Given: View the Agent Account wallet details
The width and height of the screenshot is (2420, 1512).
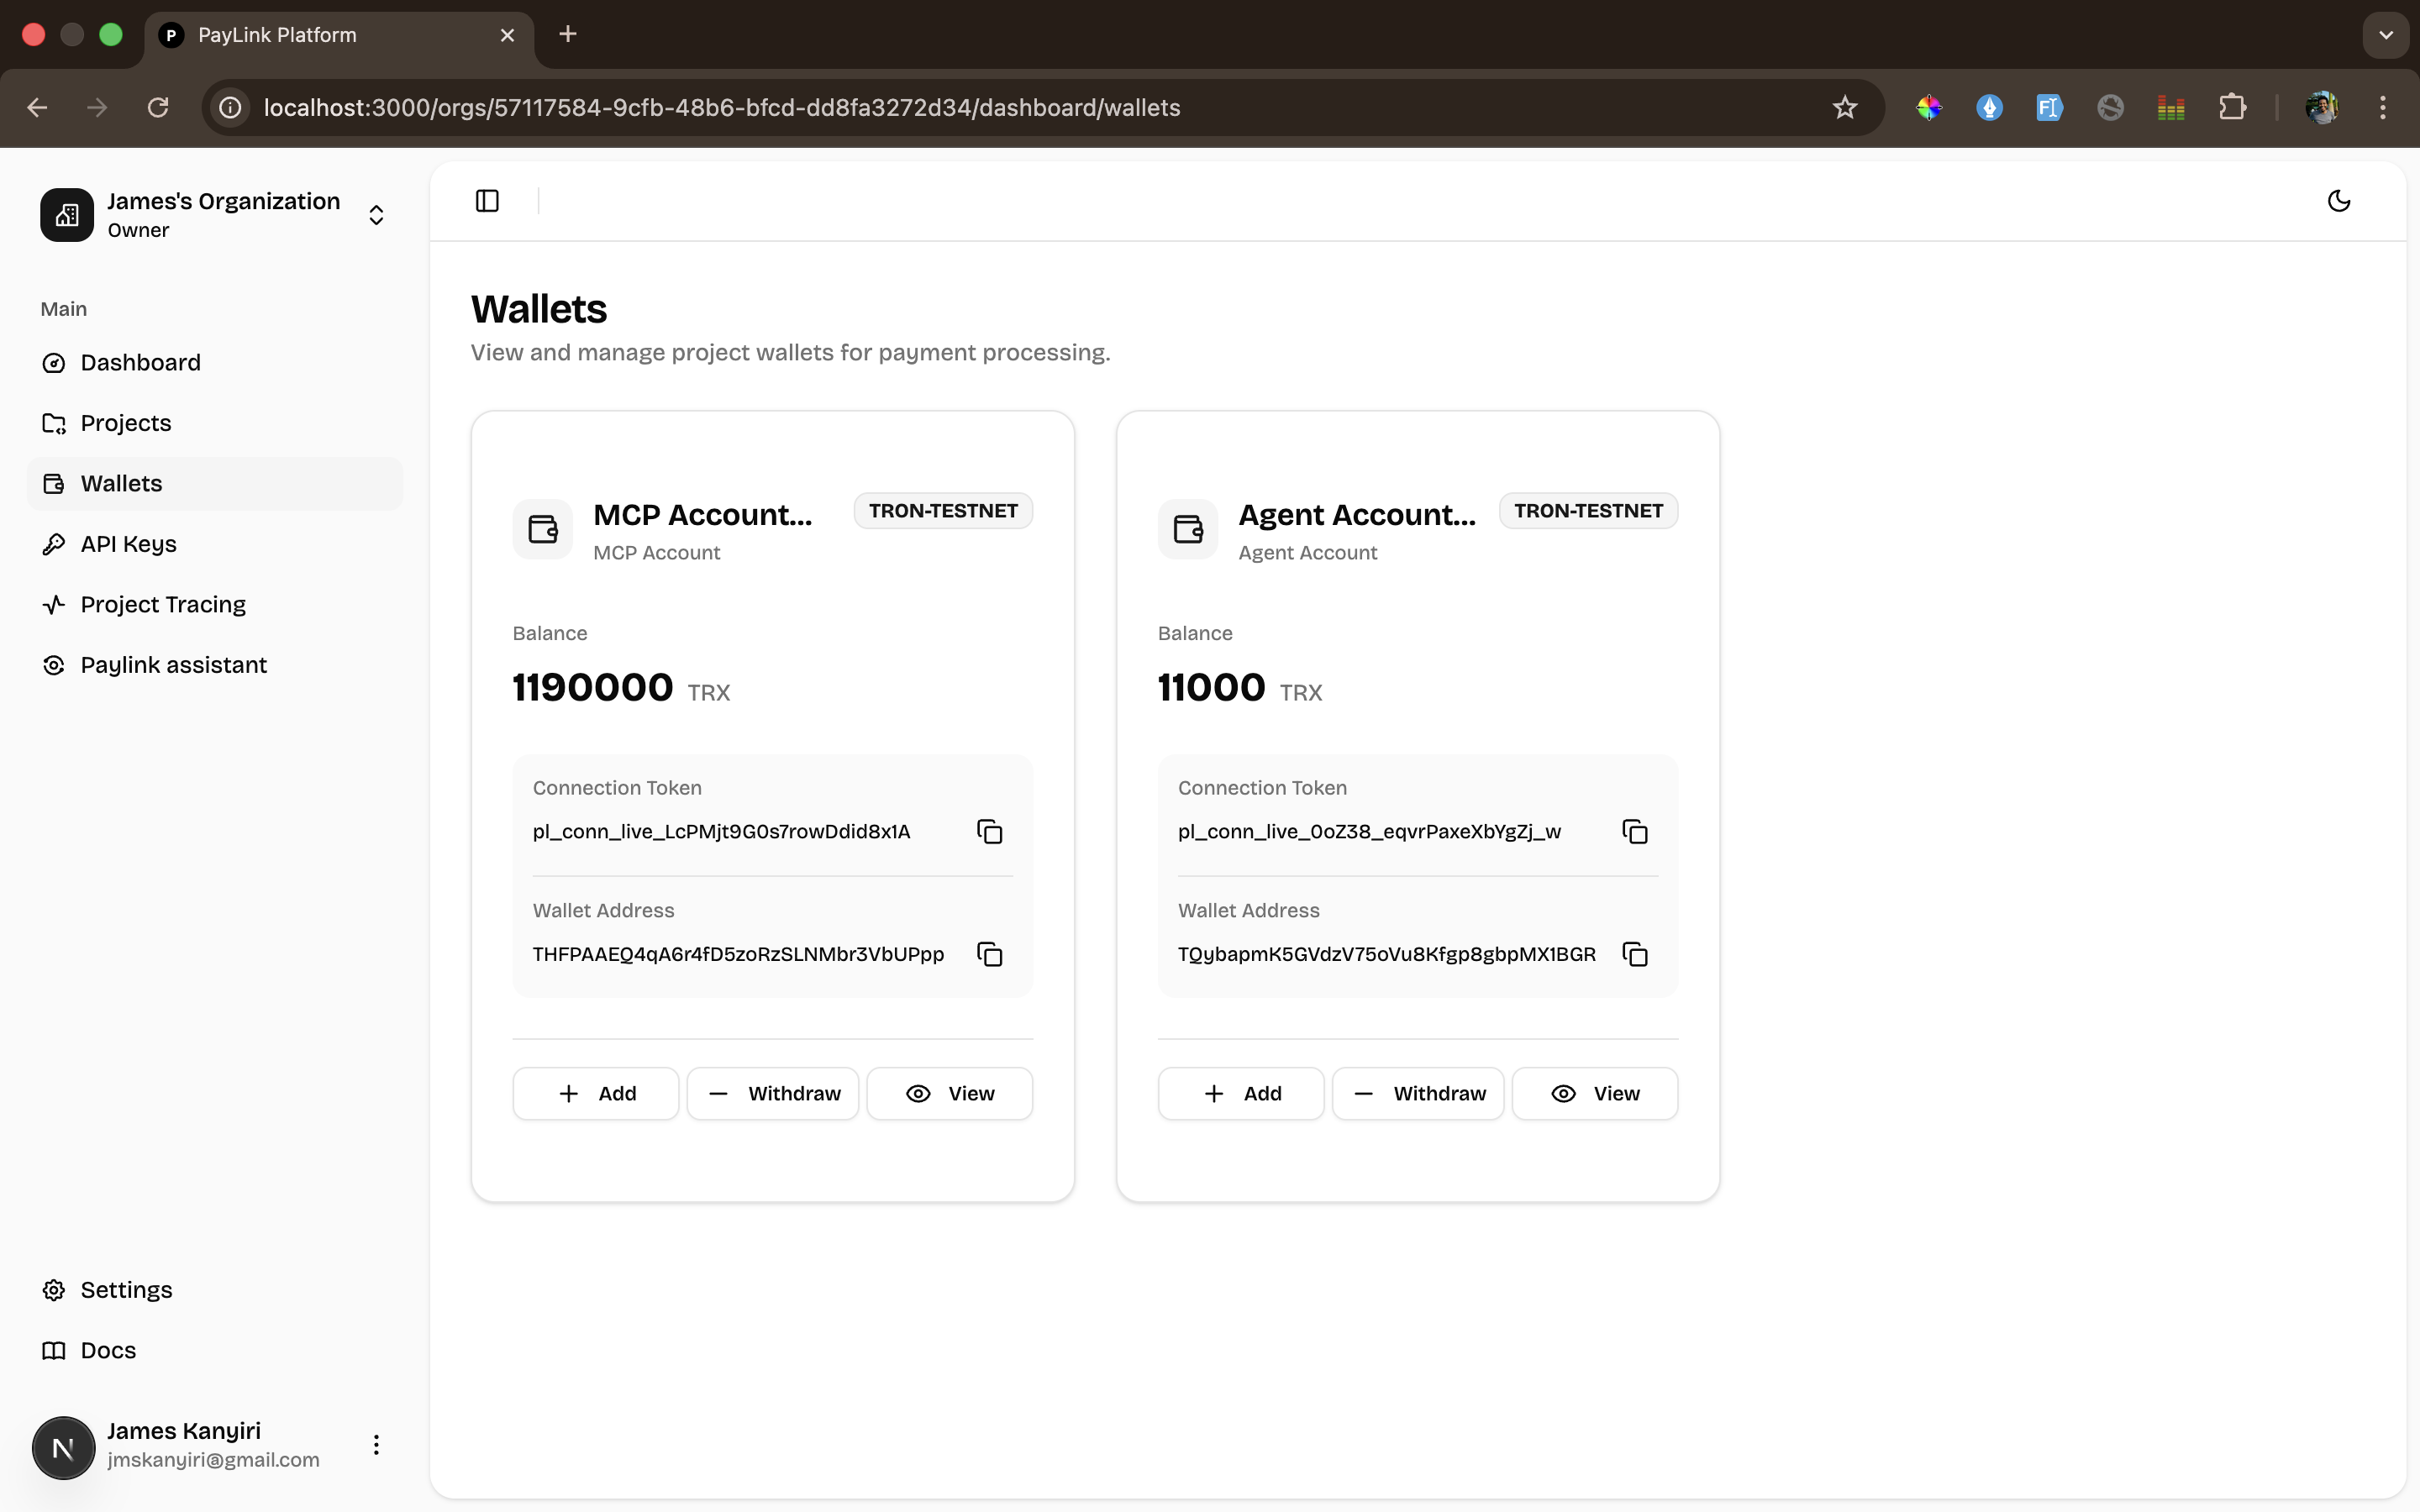Looking at the screenshot, I should click(x=1594, y=1093).
